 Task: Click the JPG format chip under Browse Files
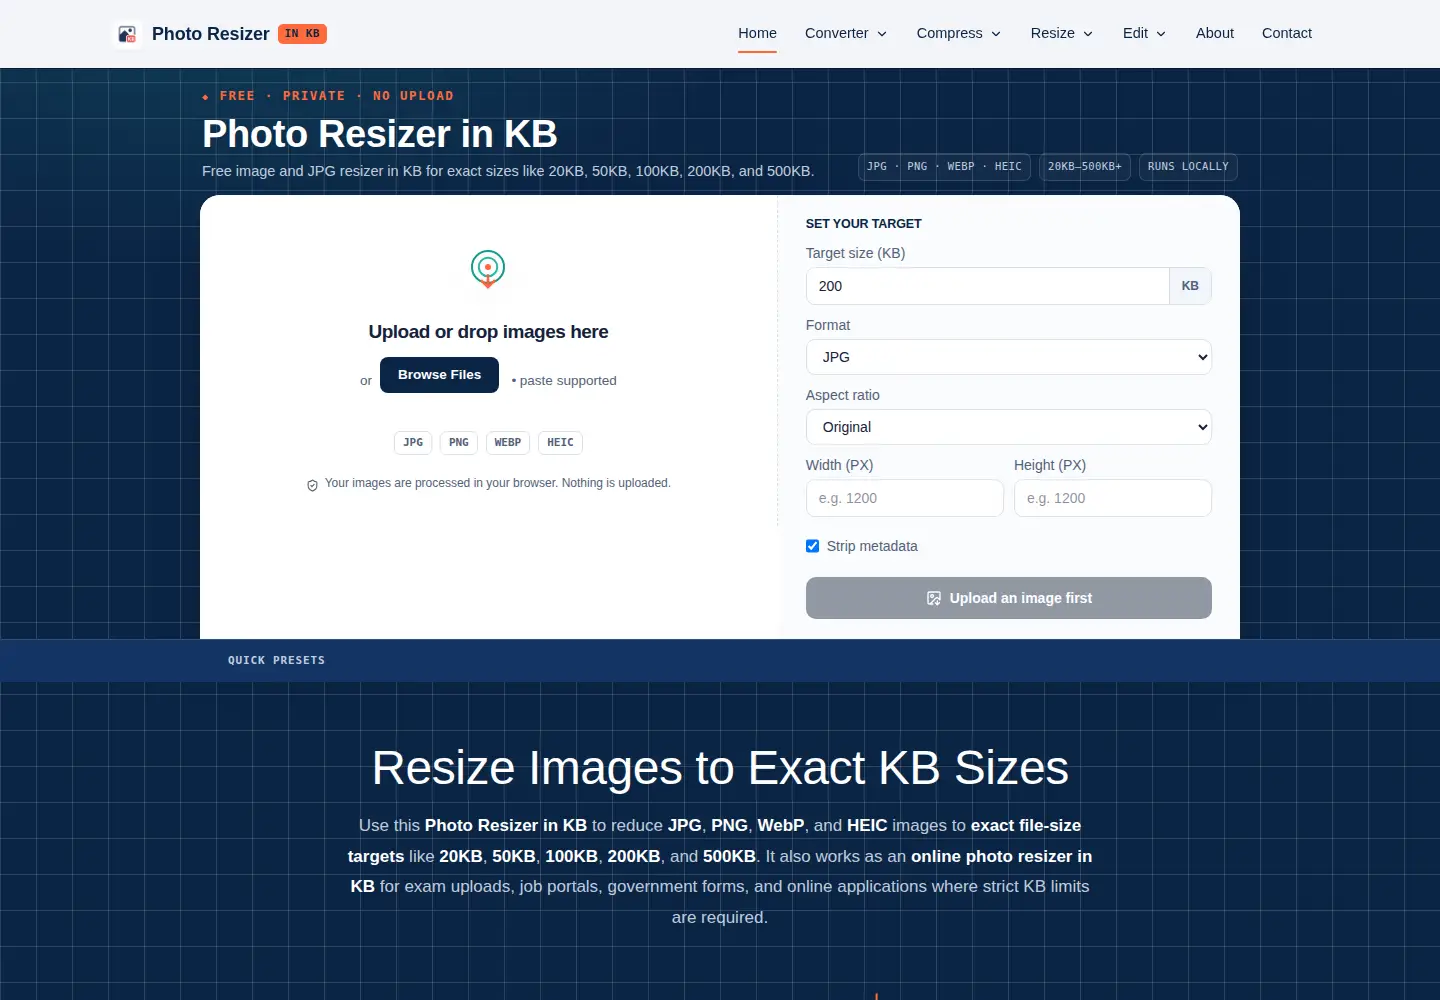point(413,443)
